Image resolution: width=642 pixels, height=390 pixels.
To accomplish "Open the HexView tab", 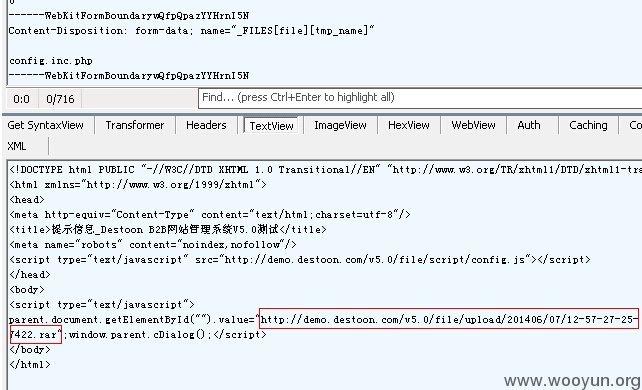I will coord(409,125).
